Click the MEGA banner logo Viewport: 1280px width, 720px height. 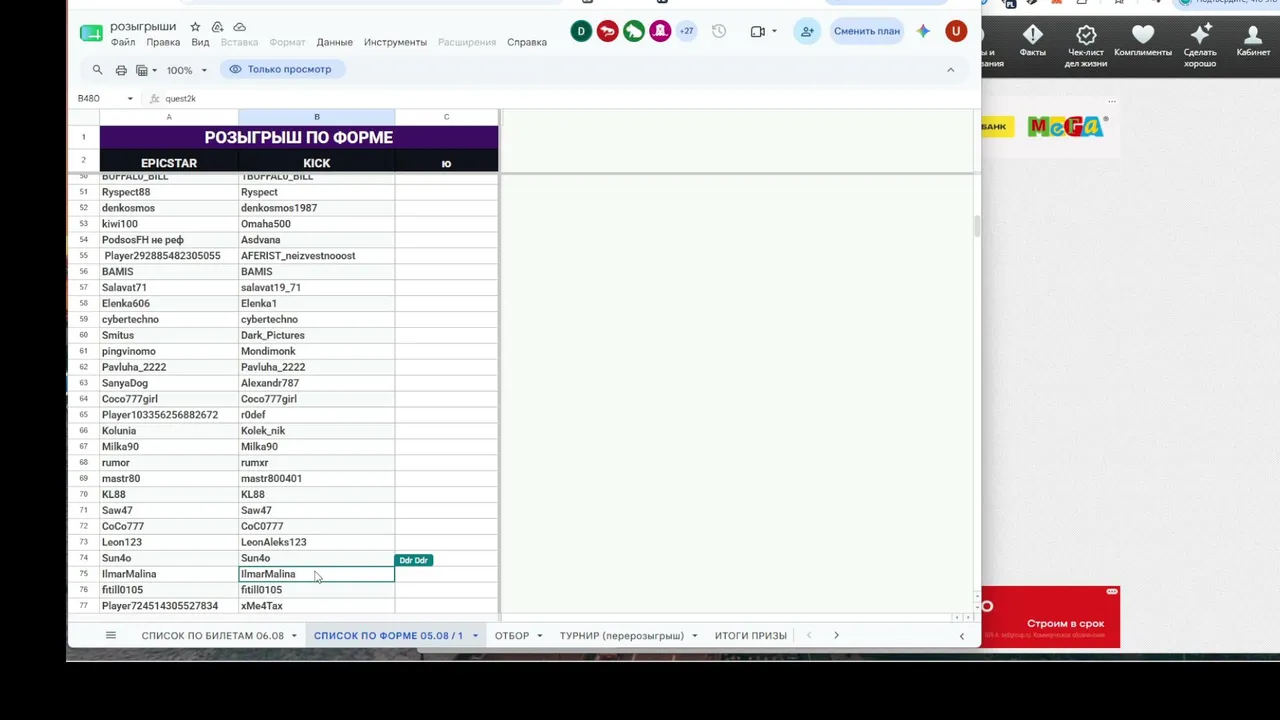pyautogui.click(x=1066, y=126)
